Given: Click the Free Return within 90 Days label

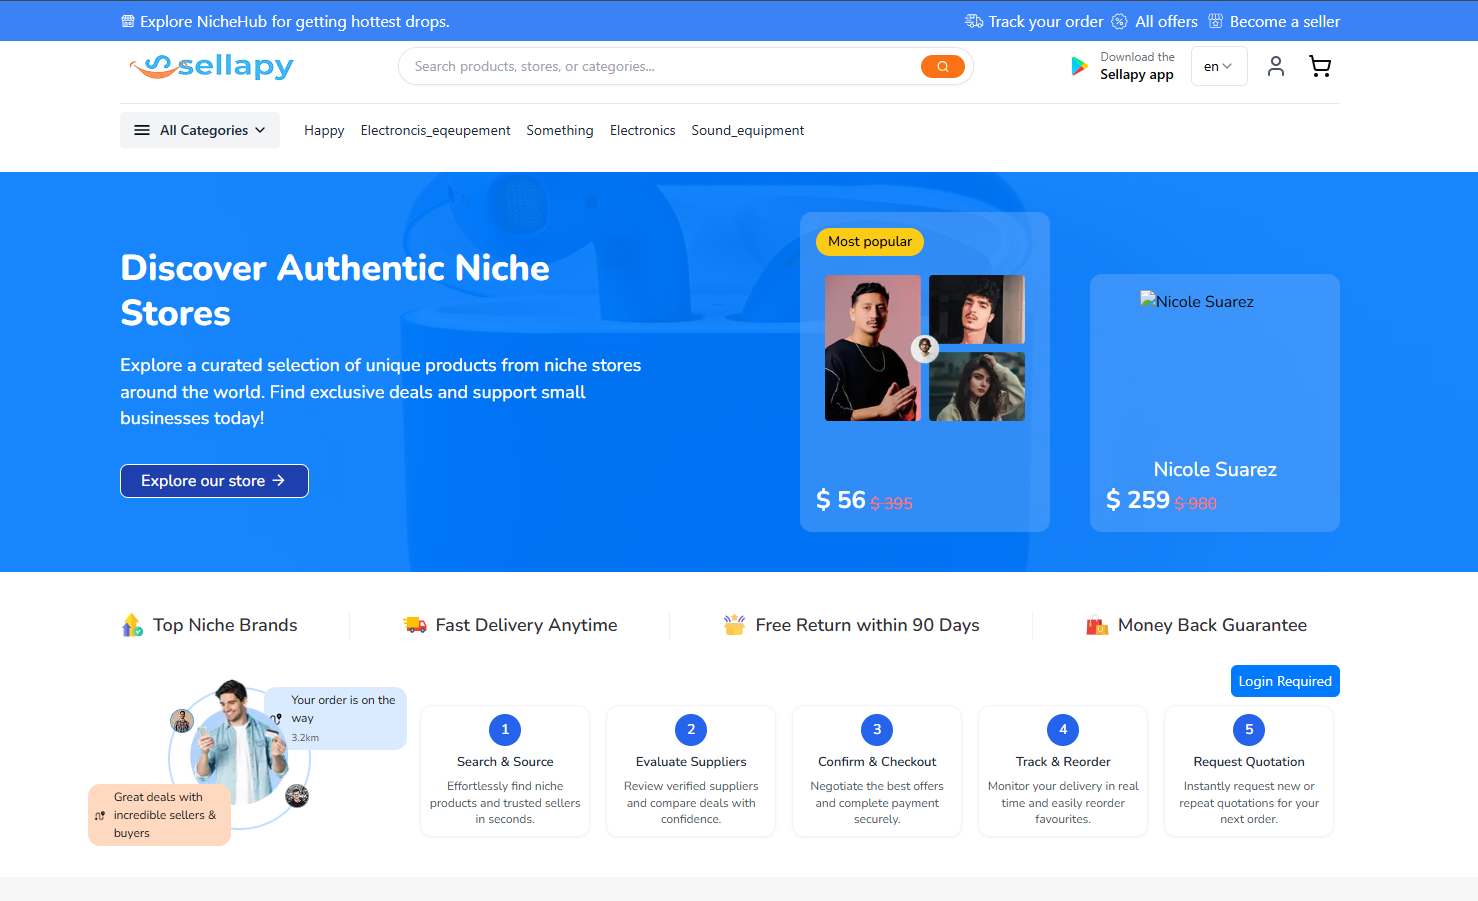Looking at the screenshot, I should click(x=867, y=625).
